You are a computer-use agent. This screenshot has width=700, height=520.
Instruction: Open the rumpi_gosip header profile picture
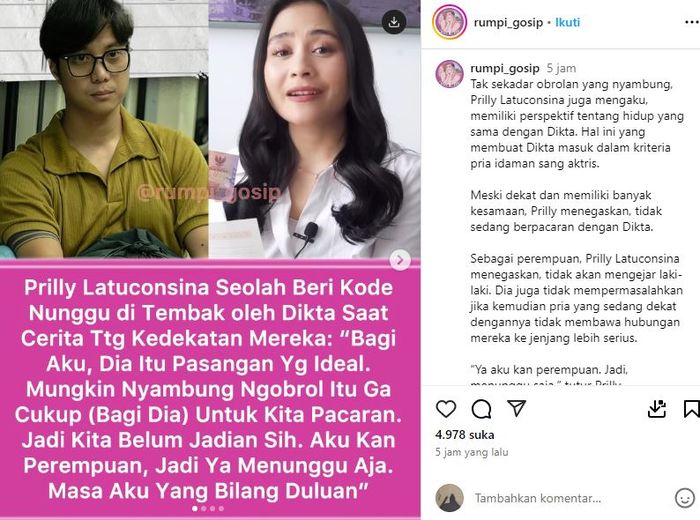[449, 22]
